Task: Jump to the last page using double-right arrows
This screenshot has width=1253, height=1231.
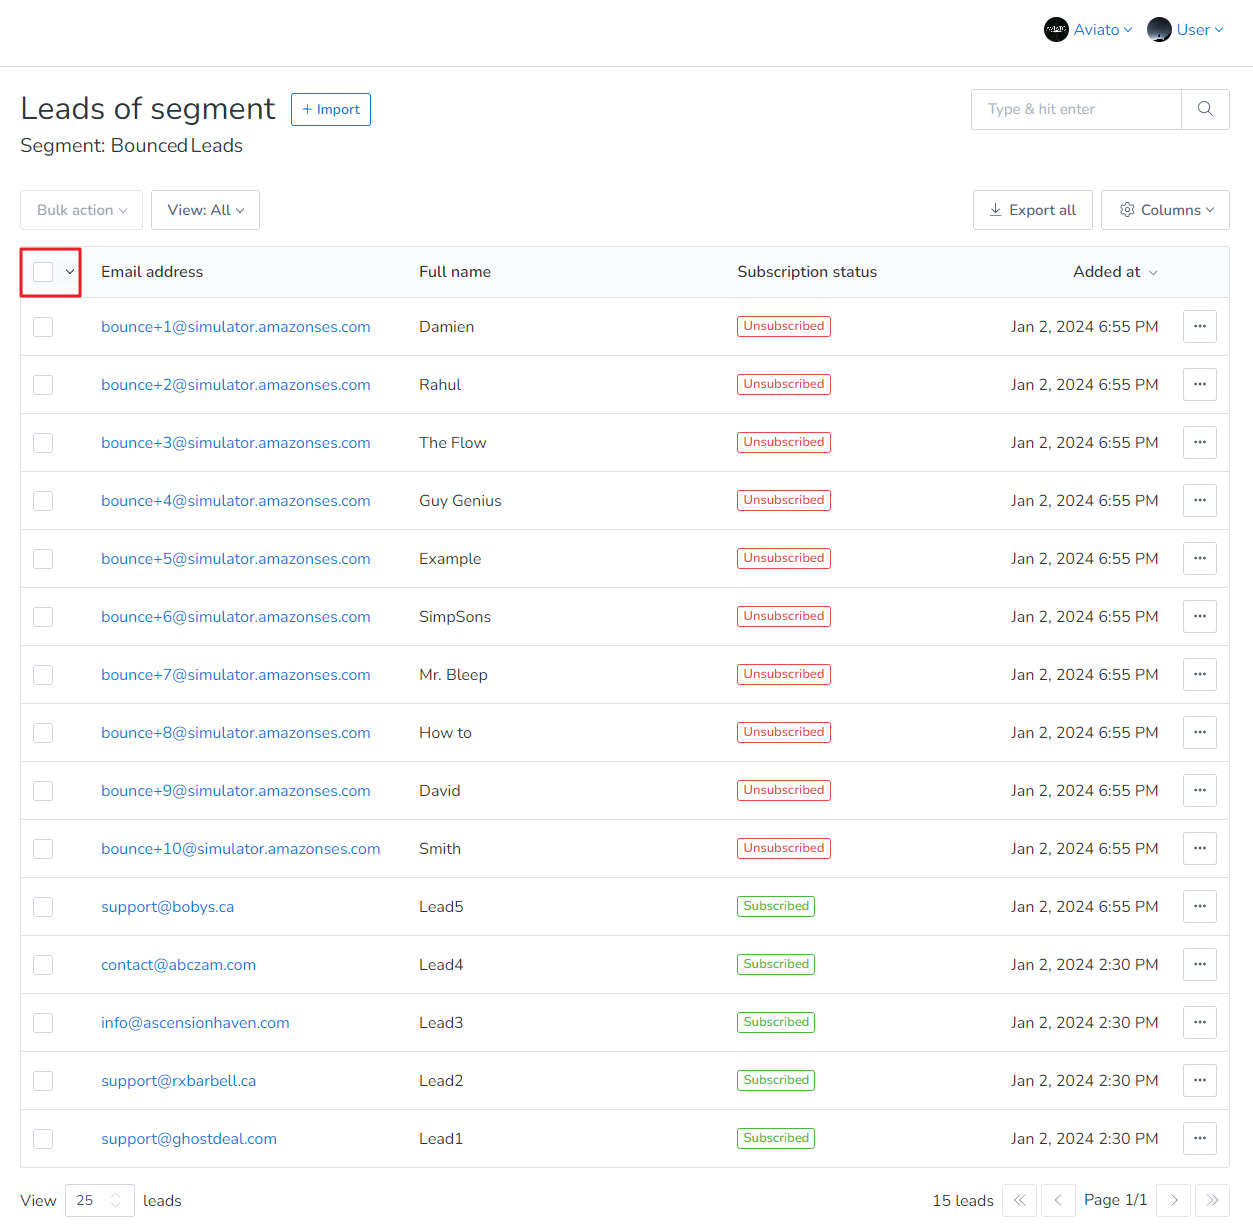Action: 1212,1200
